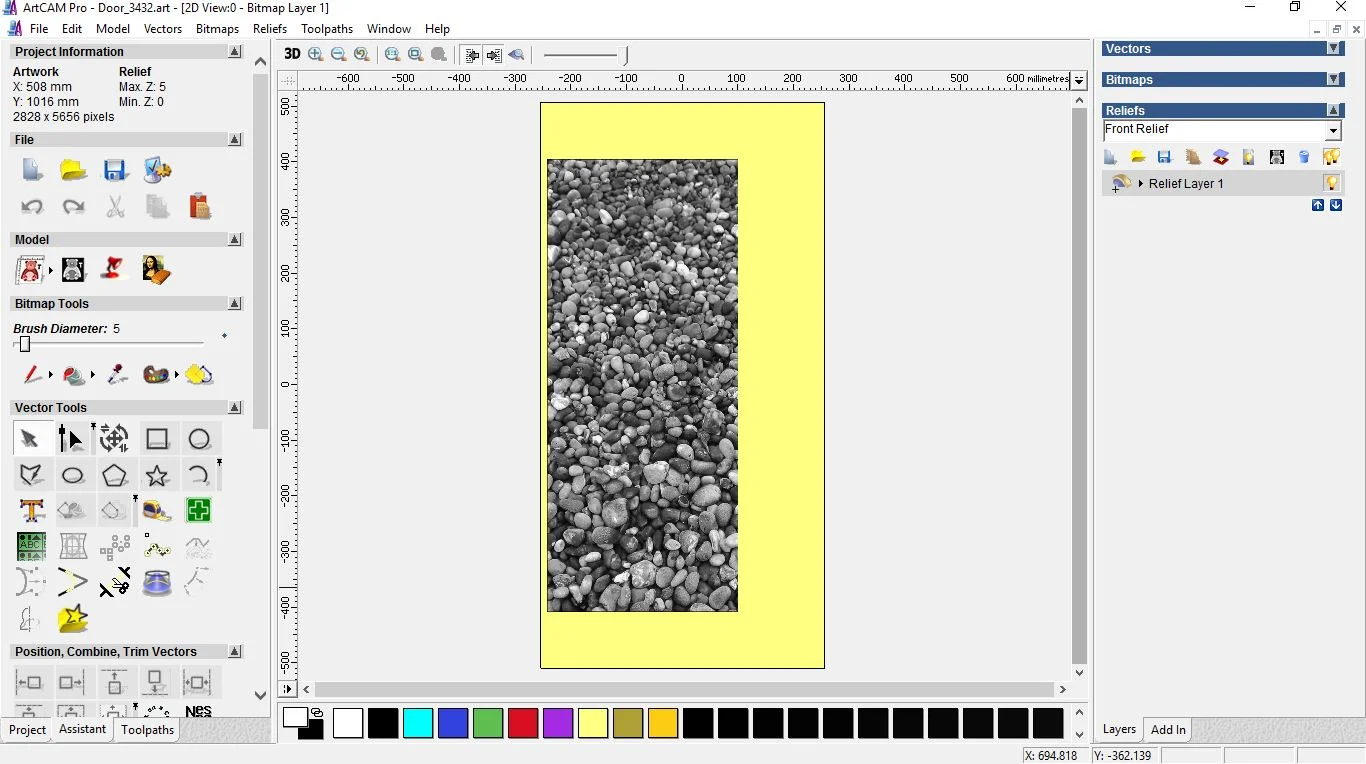The width and height of the screenshot is (1366, 764).
Task: Select the bitmap color picker dropper
Action: click(117, 375)
